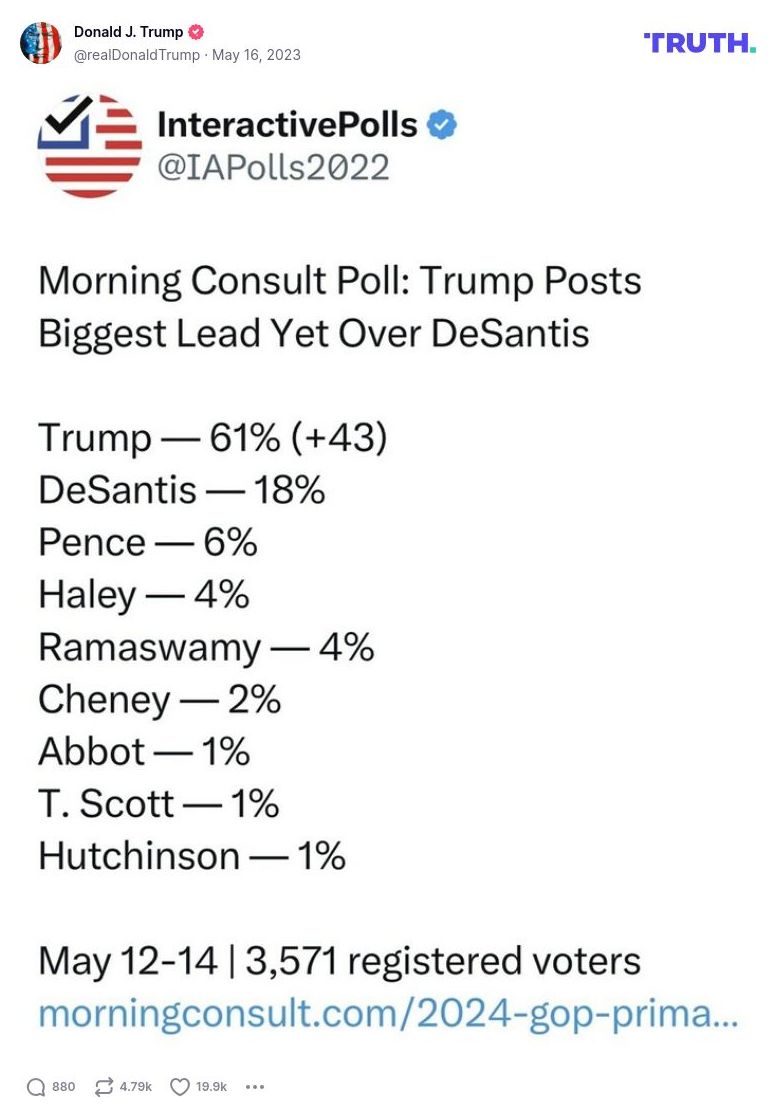Open the reply composer via the speech bubble icon

point(35,1087)
